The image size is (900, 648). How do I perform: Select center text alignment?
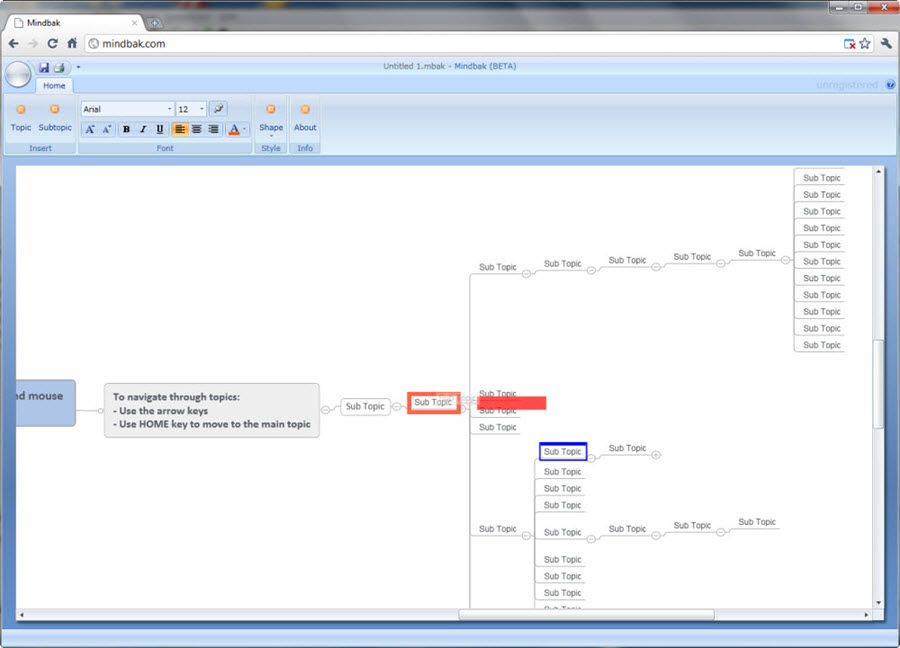tap(197, 129)
